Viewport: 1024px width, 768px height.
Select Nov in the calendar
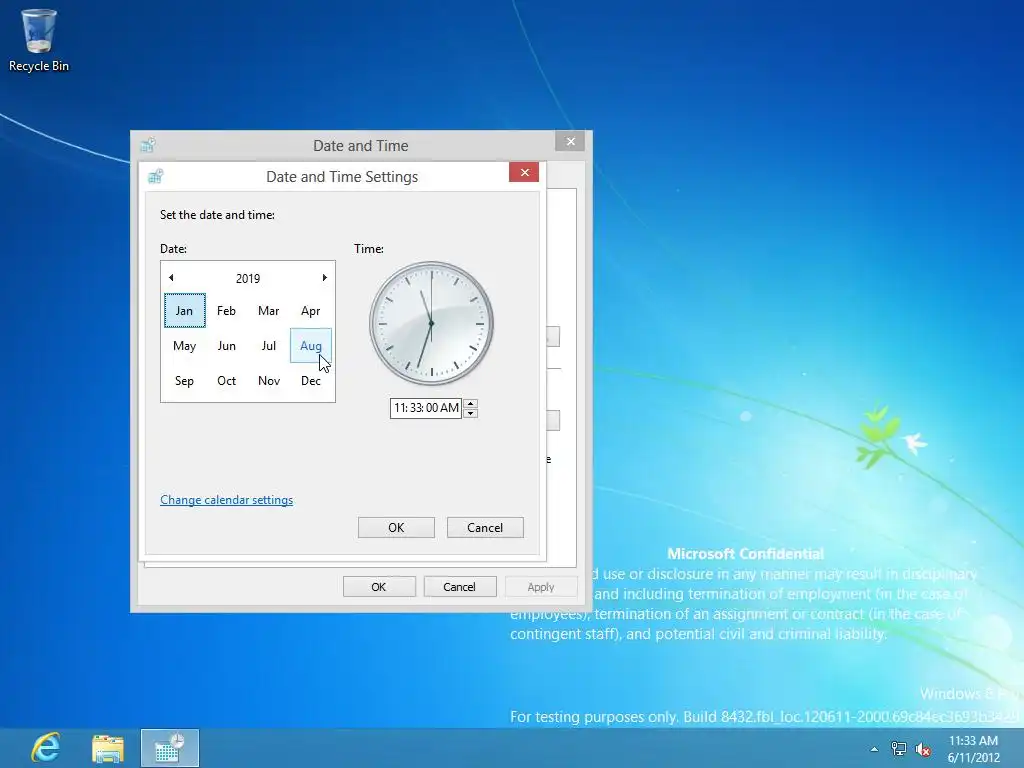point(268,380)
